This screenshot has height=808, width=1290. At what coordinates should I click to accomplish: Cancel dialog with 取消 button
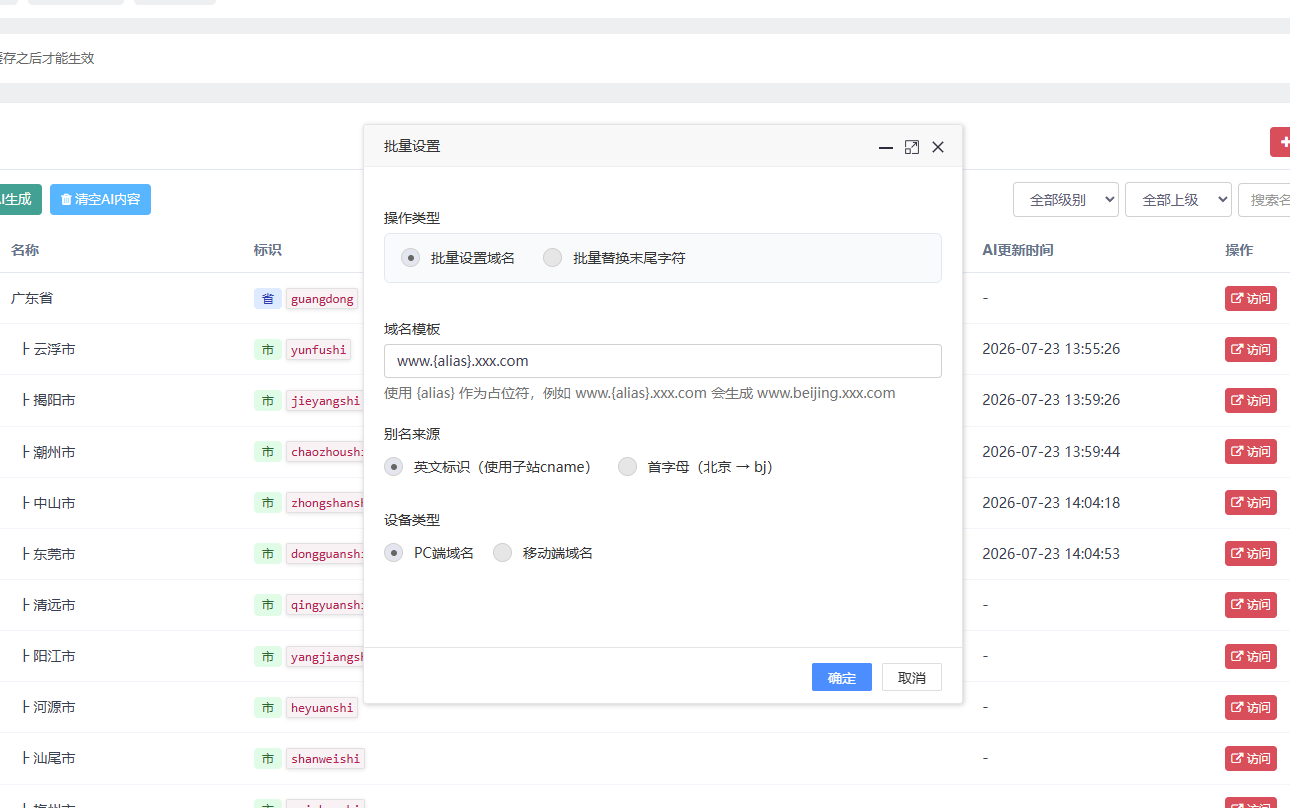click(912, 677)
